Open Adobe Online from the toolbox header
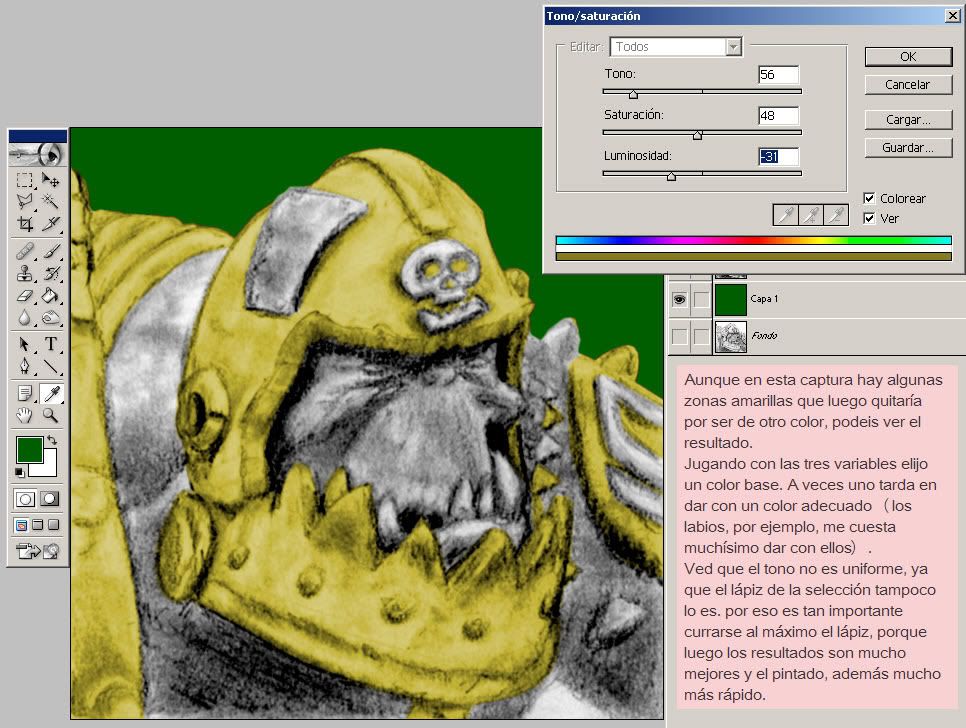966x728 pixels. [38, 154]
